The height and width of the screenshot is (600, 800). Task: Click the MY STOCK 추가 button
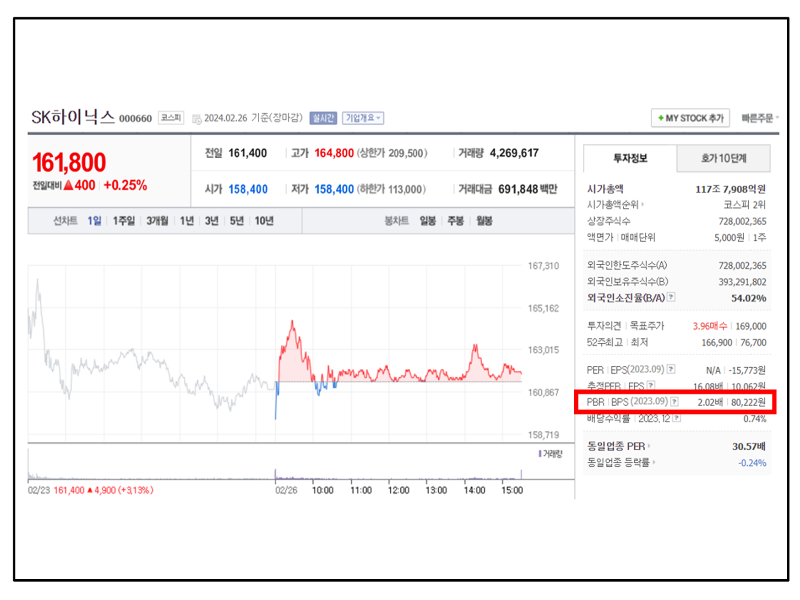(x=690, y=118)
